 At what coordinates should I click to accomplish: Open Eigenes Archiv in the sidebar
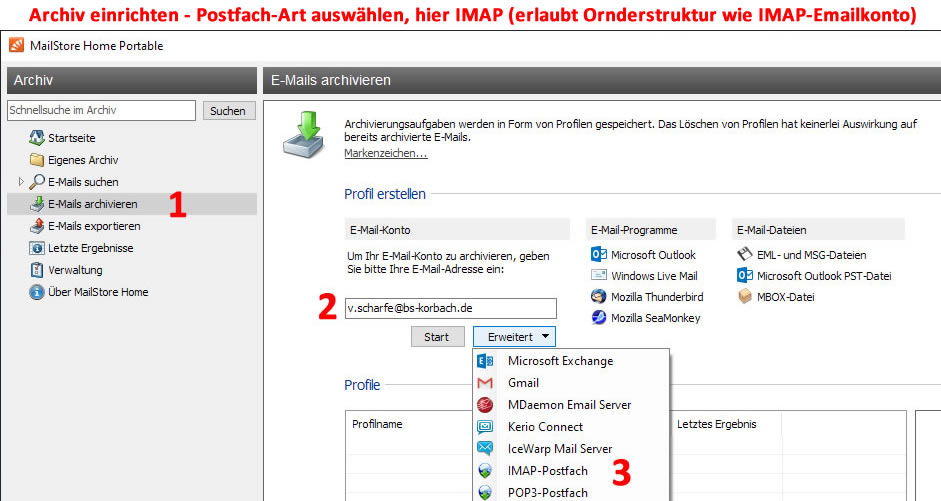click(83, 160)
